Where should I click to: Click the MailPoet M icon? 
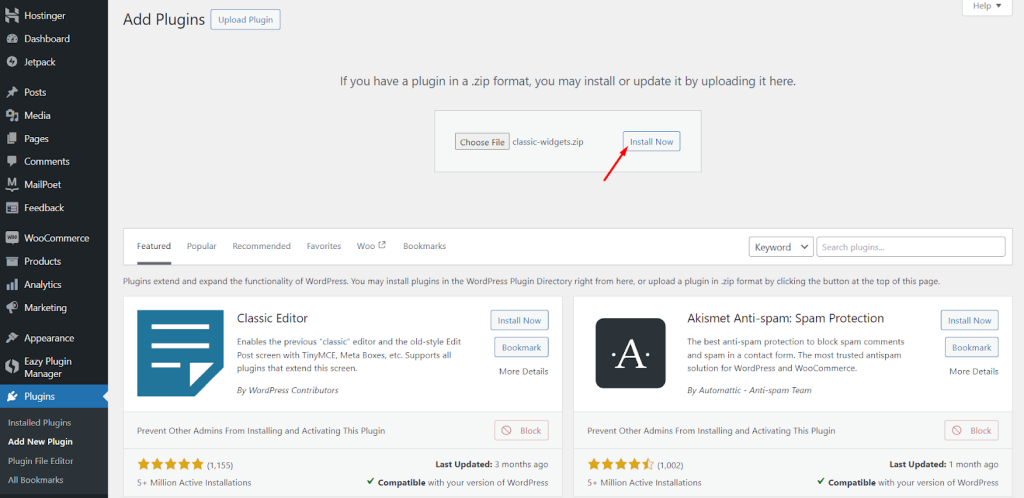(x=12, y=185)
